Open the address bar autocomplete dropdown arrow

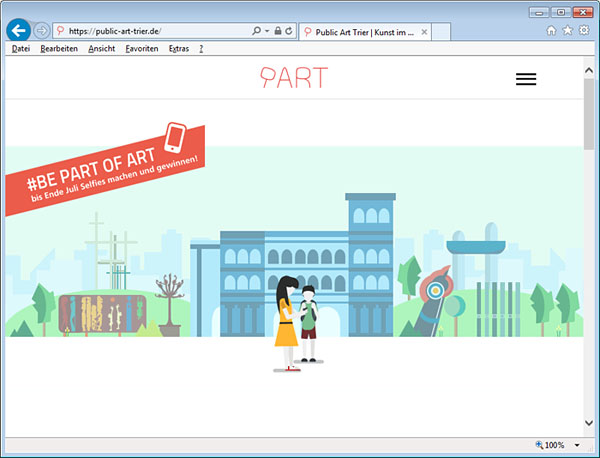click(267, 31)
